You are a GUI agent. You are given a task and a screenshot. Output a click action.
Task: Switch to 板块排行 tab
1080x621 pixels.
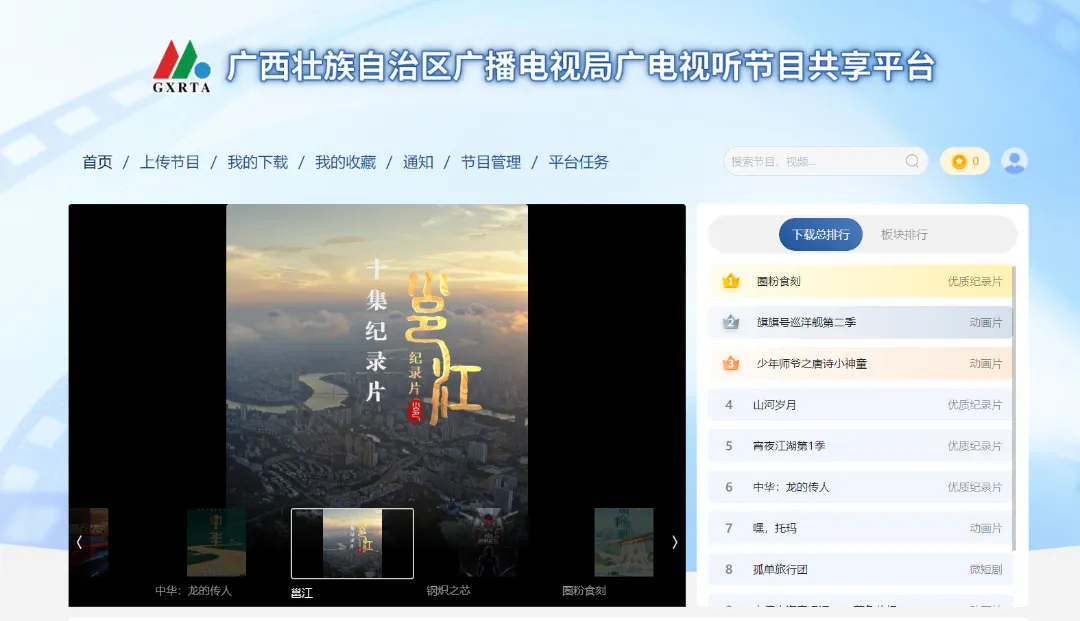click(904, 235)
